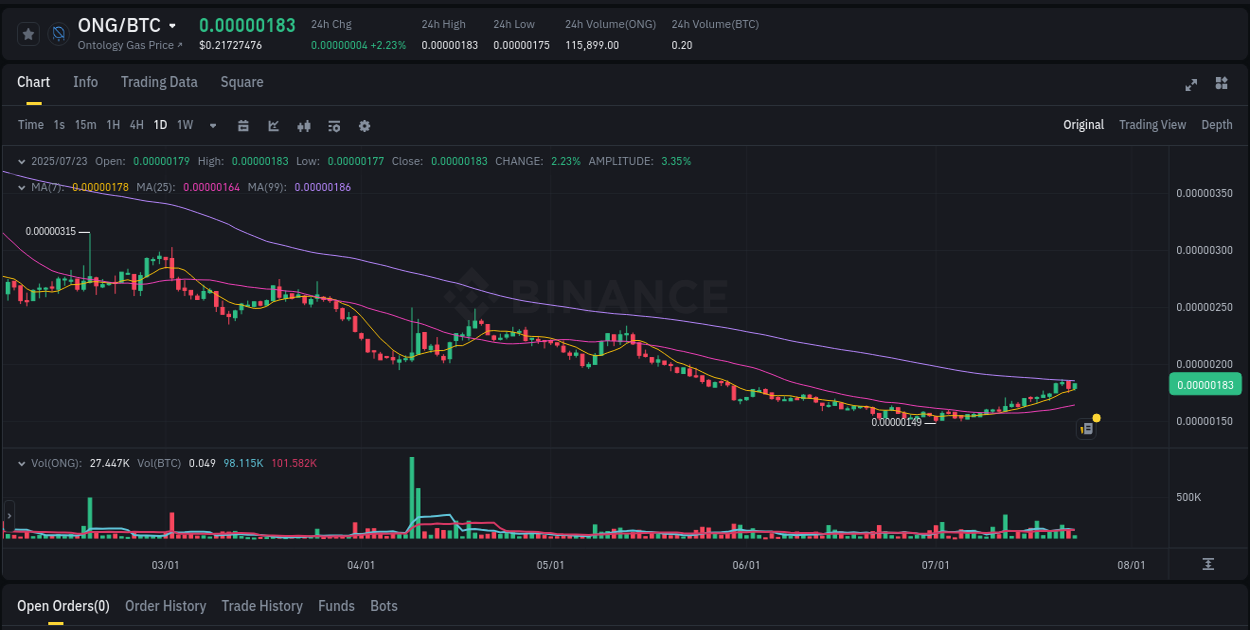Select the Order History tab
Image resolution: width=1250 pixels, height=630 pixels.
[165, 606]
